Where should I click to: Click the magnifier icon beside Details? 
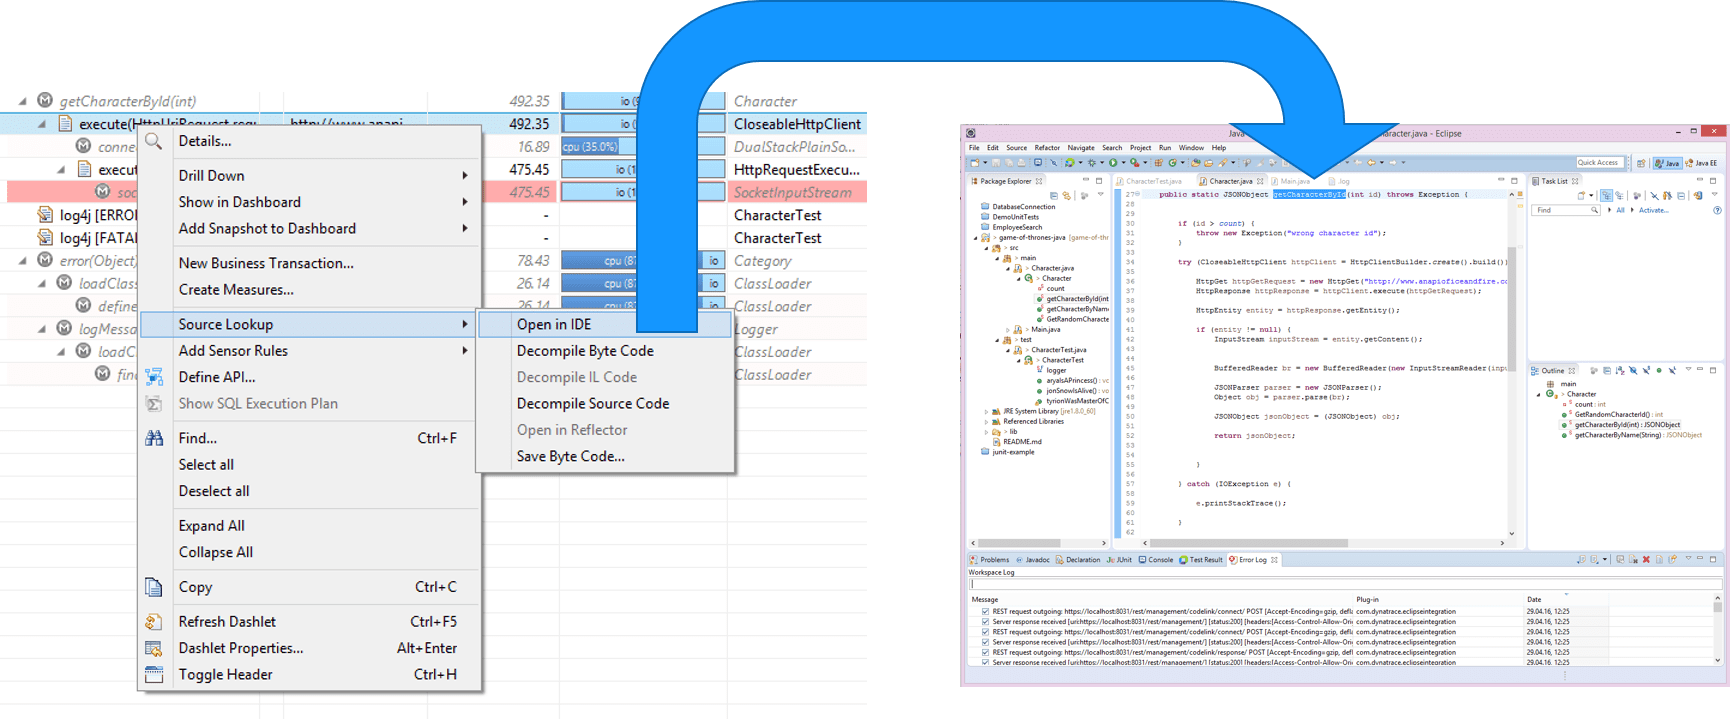coord(153,141)
